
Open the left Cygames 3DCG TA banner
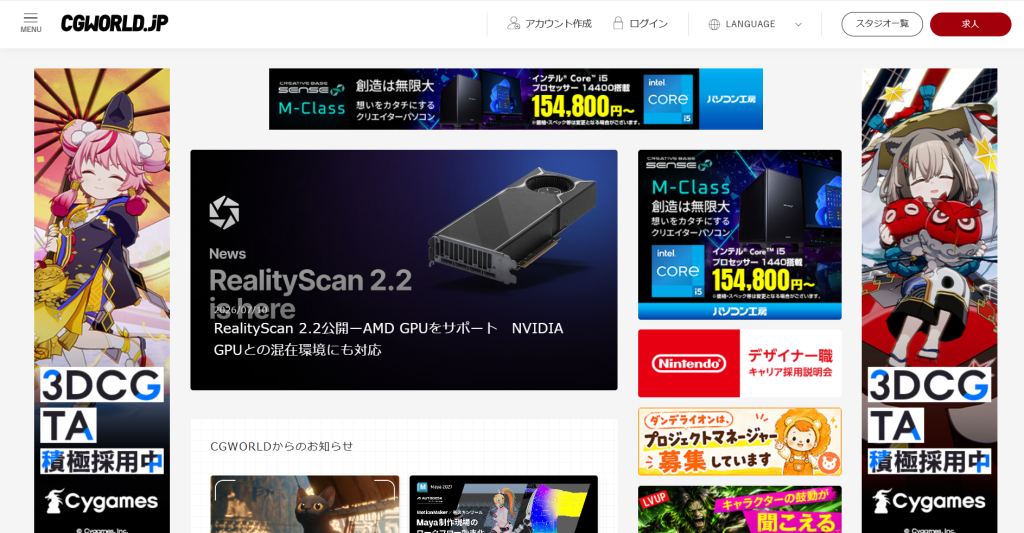(x=102, y=300)
